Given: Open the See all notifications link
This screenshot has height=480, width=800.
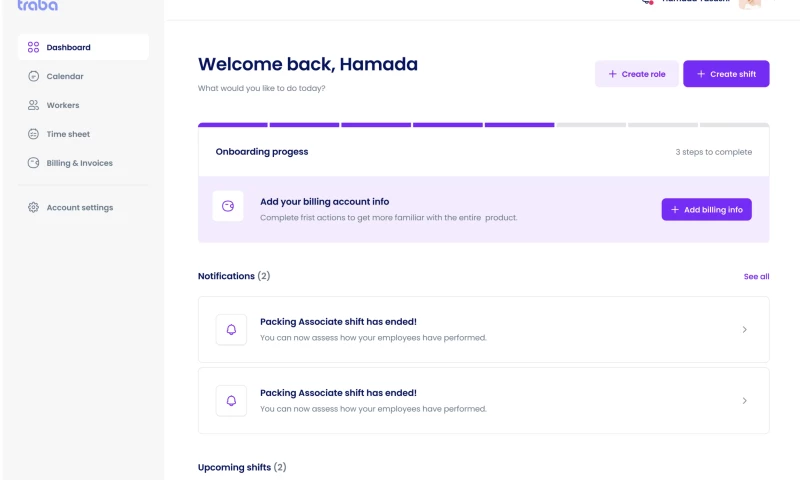Looking at the screenshot, I should [x=756, y=276].
